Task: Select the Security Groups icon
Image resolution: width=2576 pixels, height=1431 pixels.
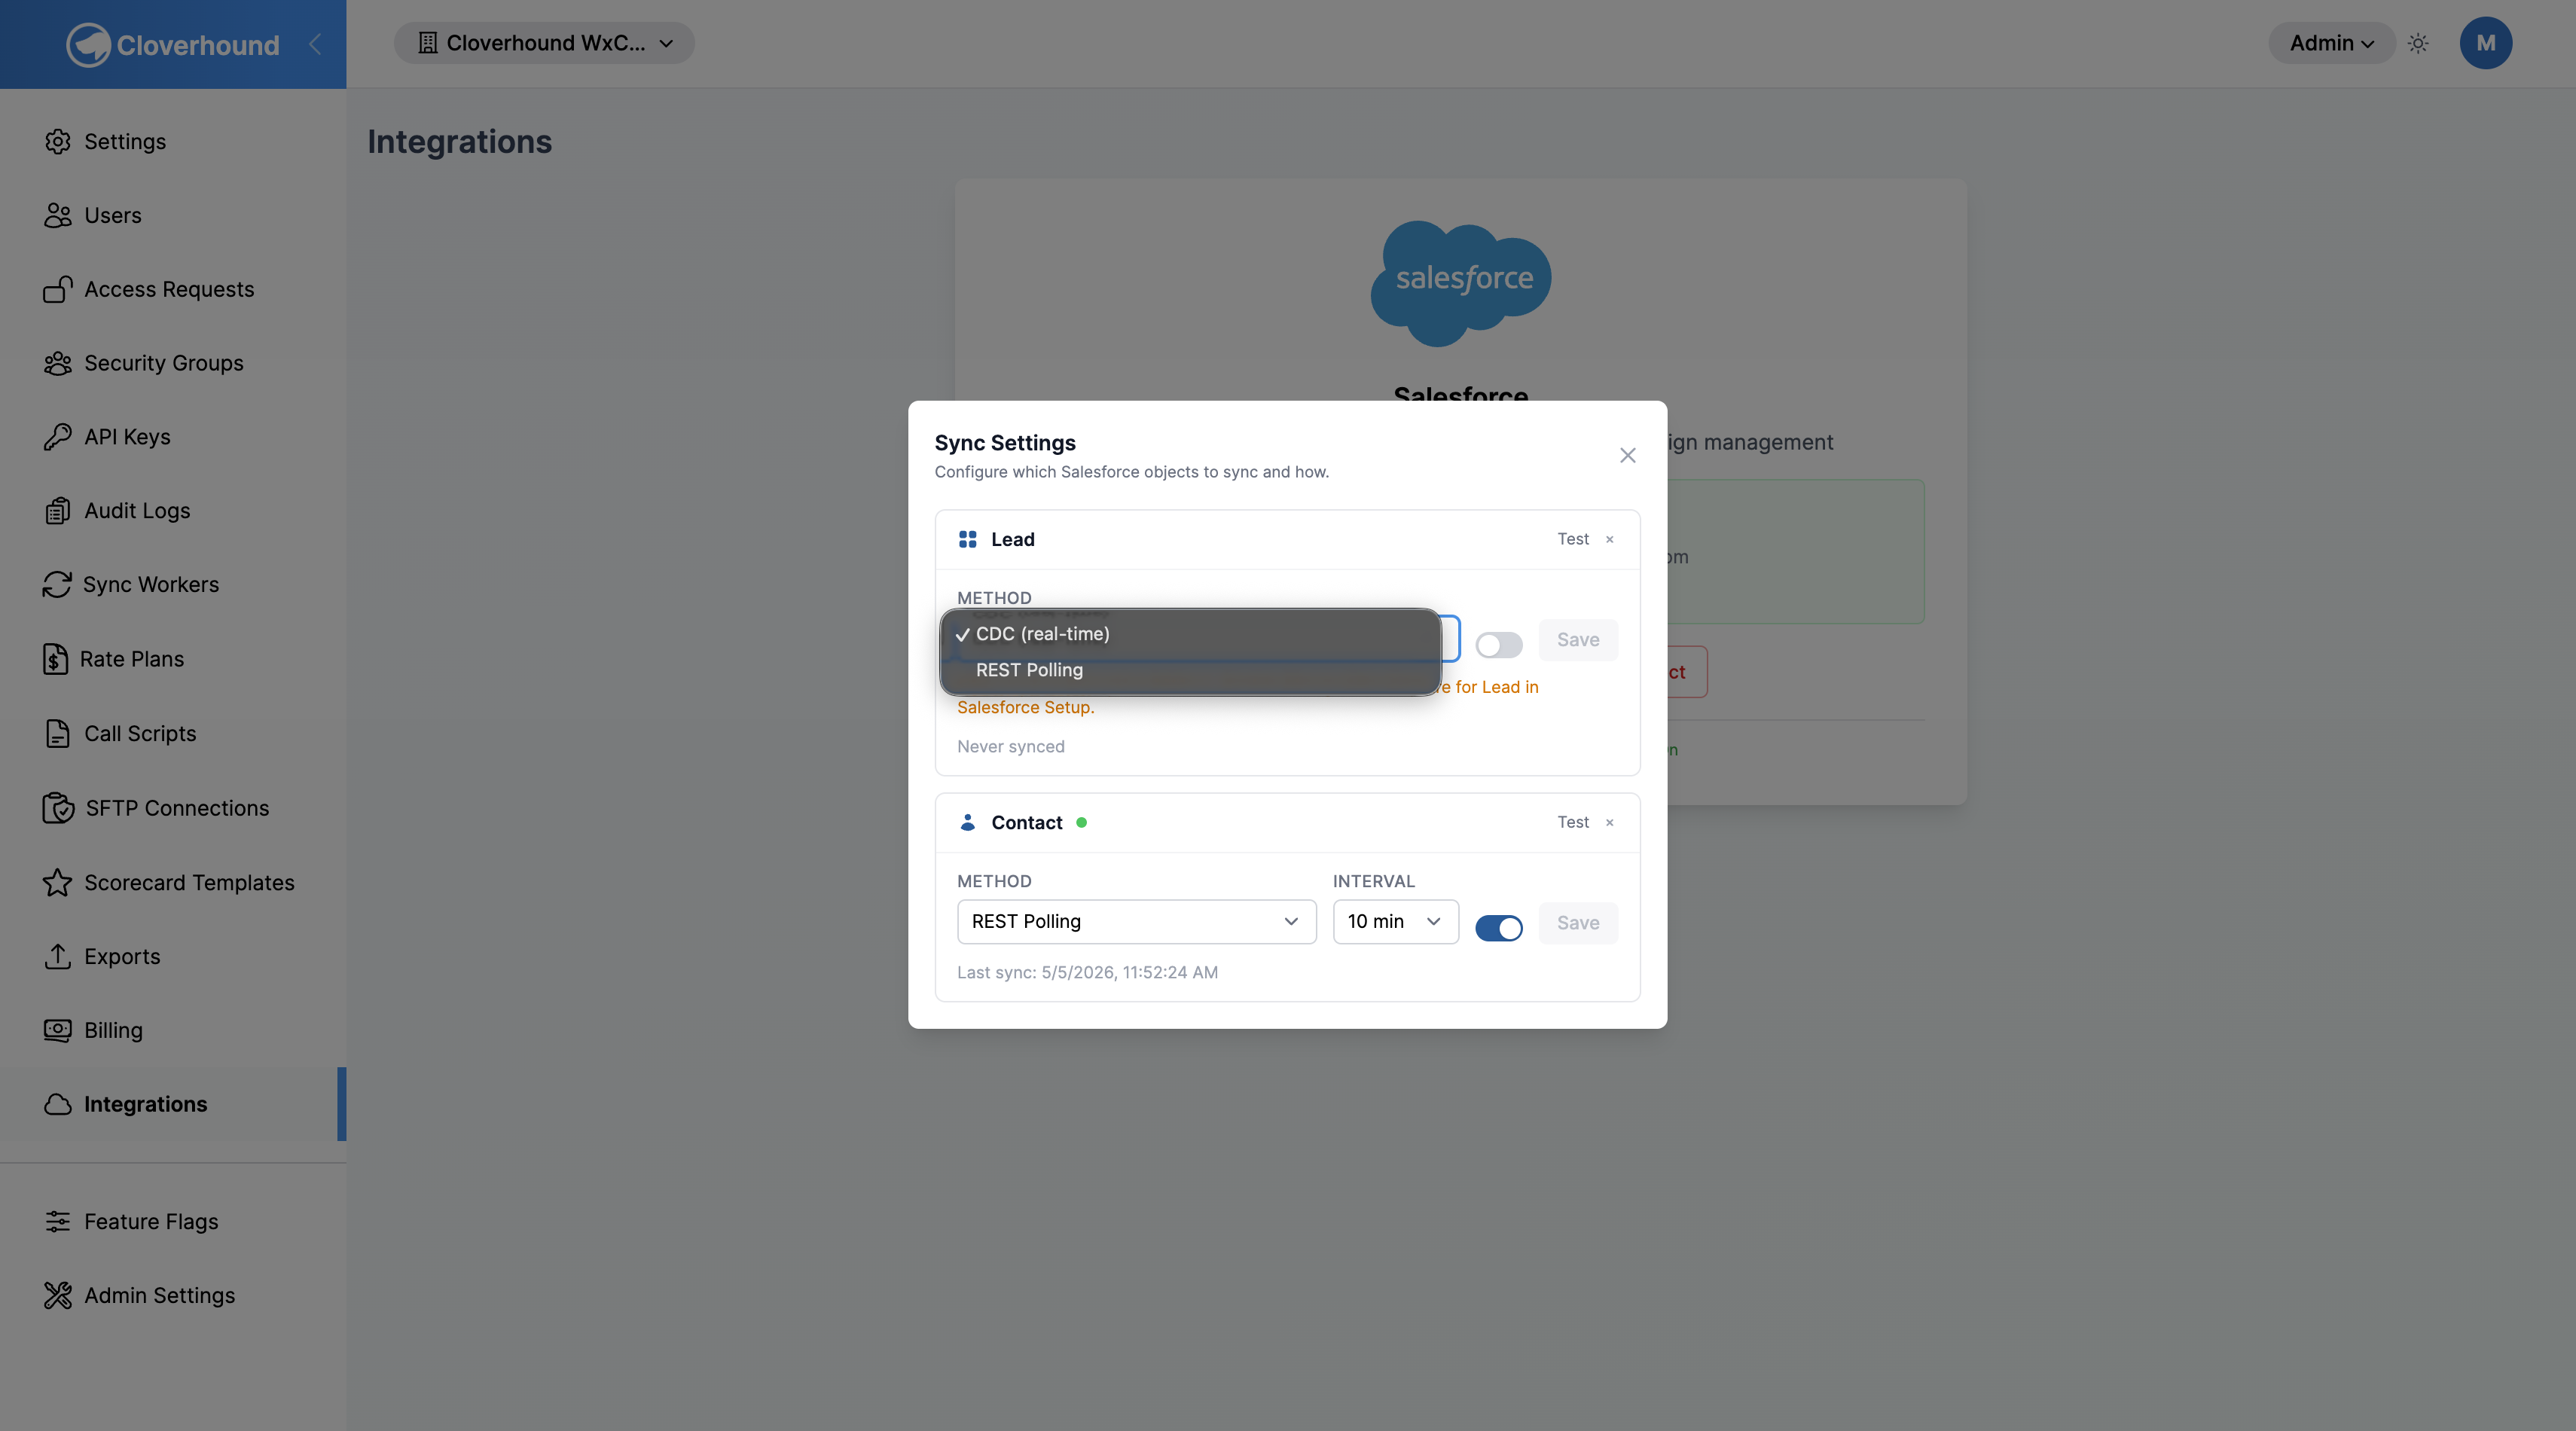Action: pyautogui.click(x=58, y=363)
